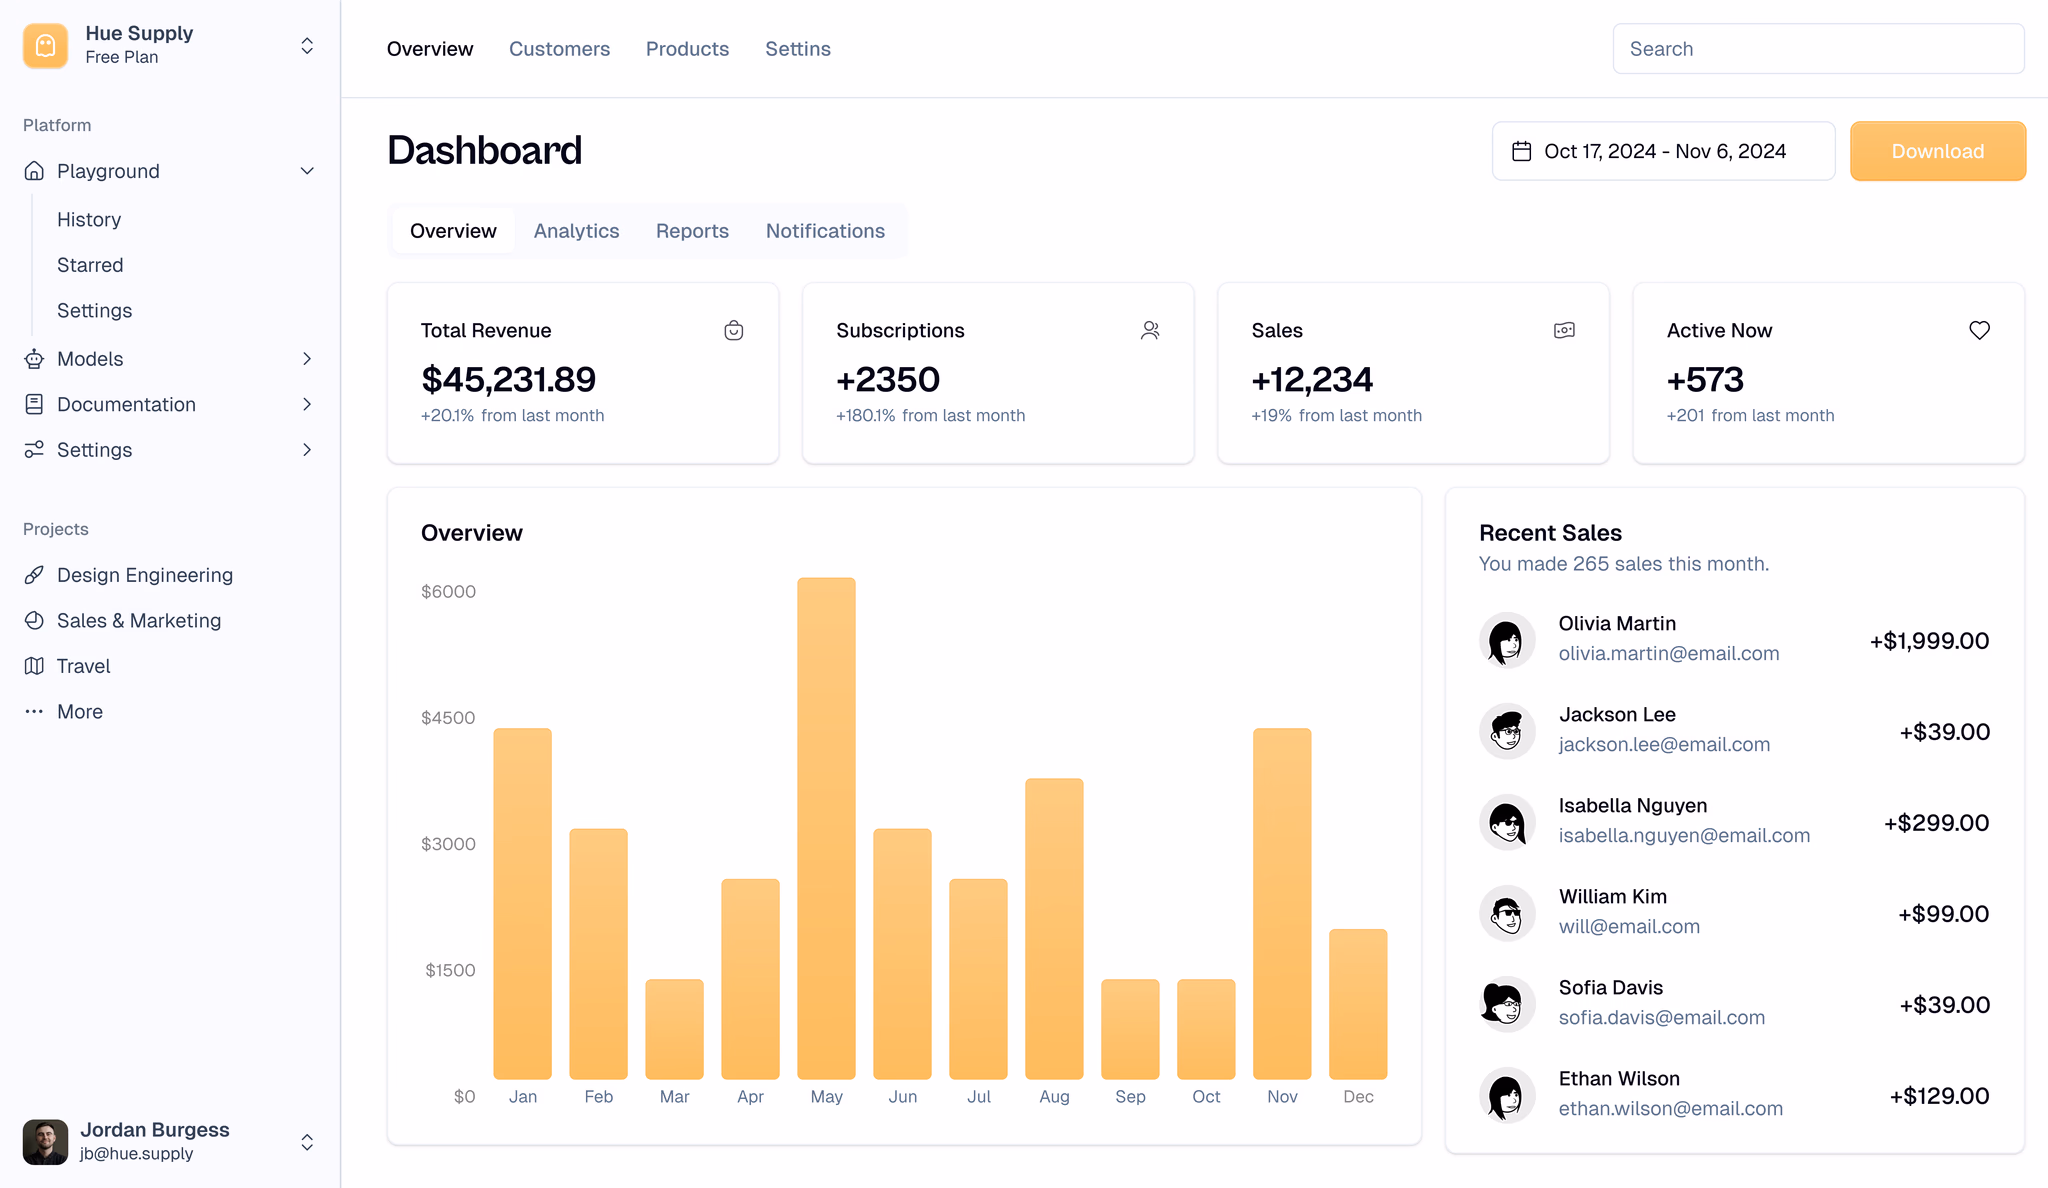Click the shopping bag icon in Total Revenue
This screenshot has height=1188, width=2048.
click(x=733, y=331)
